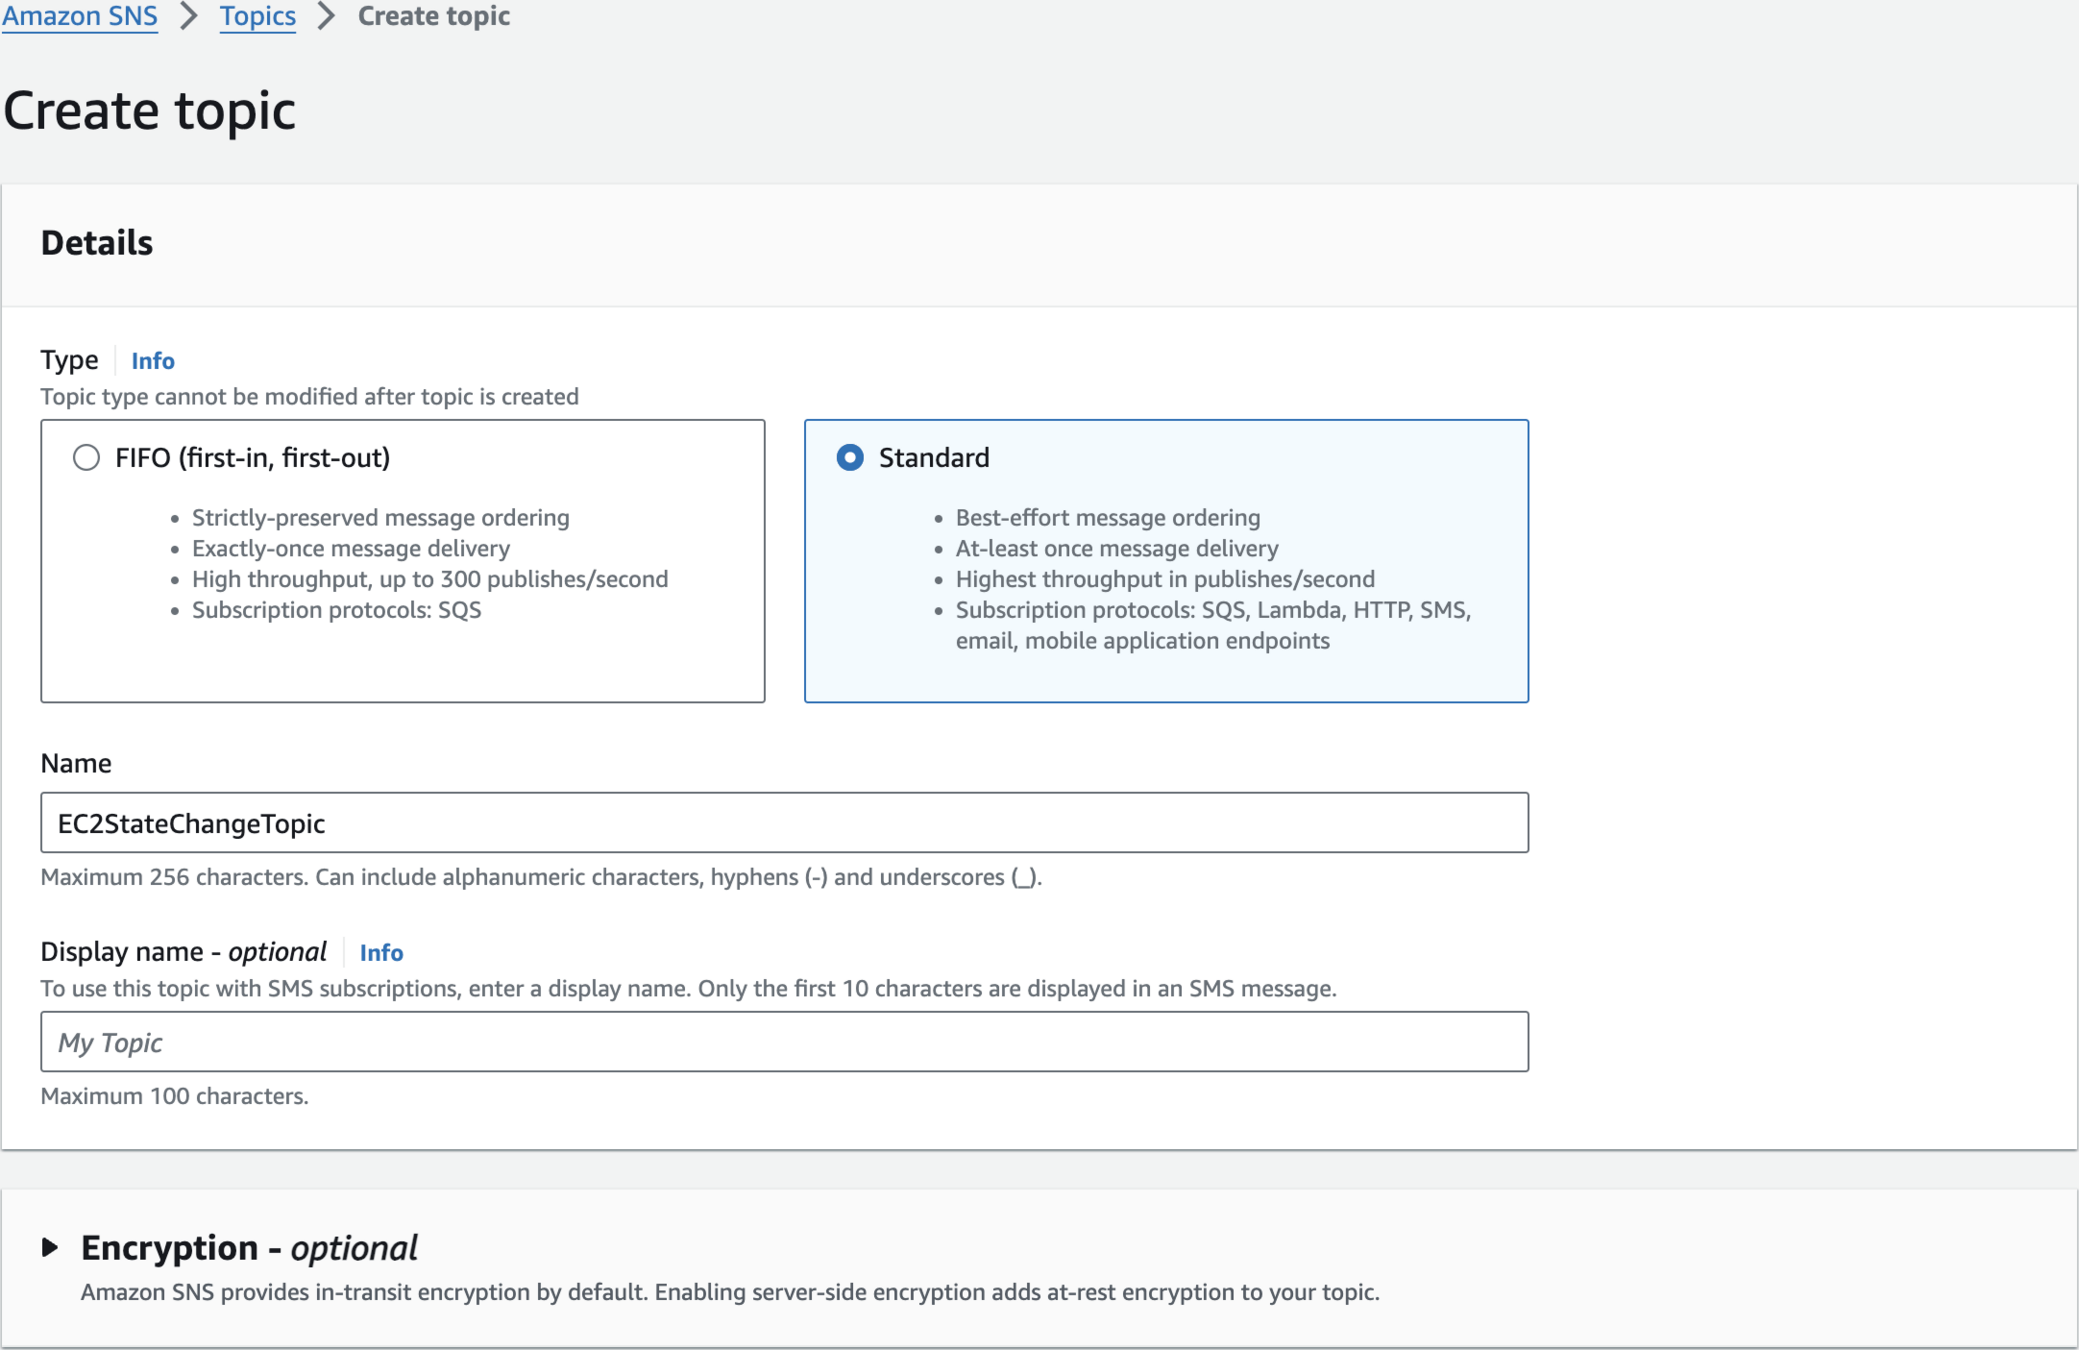This screenshot has height=1350, width=2079.
Task: Click the Encryption - optional heading
Action: click(x=249, y=1248)
